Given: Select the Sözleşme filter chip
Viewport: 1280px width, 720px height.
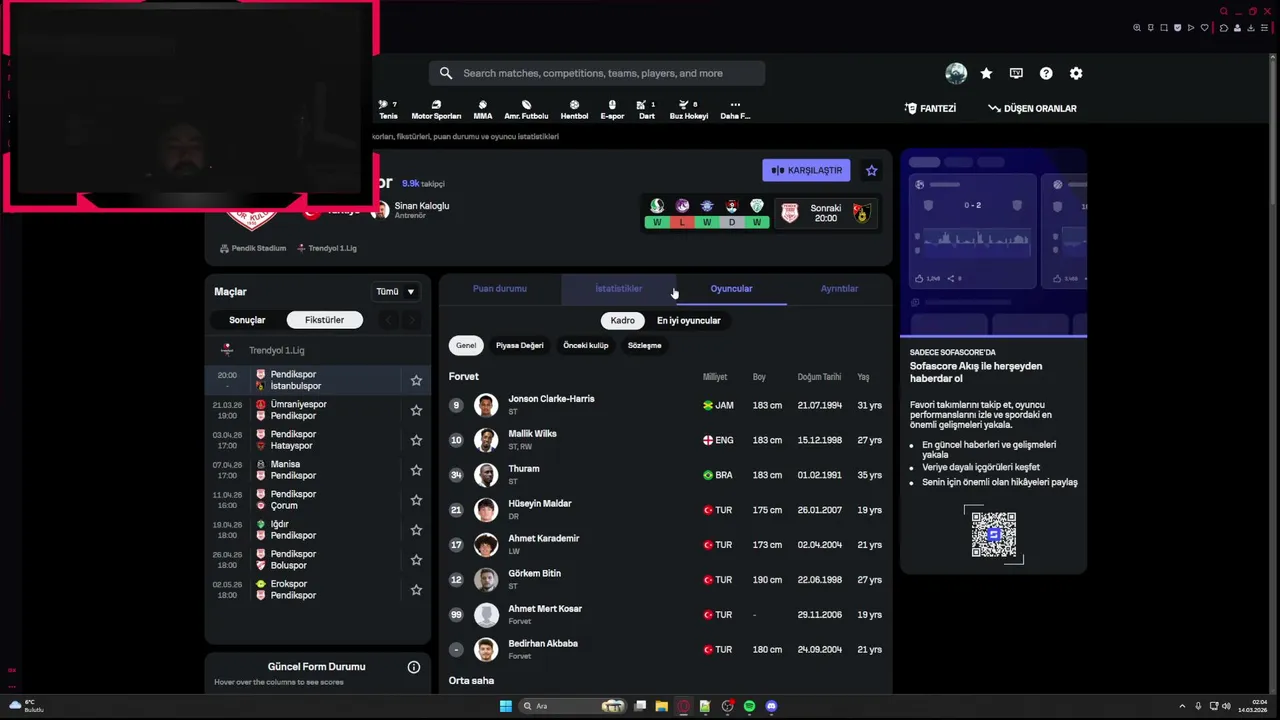Looking at the screenshot, I should tap(644, 345).
